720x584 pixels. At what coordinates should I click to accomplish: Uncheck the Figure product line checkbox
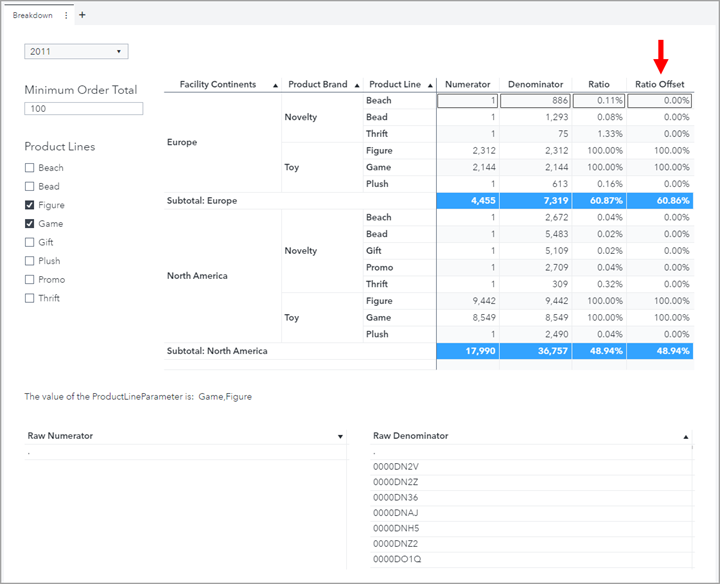[x=30, y=205]
